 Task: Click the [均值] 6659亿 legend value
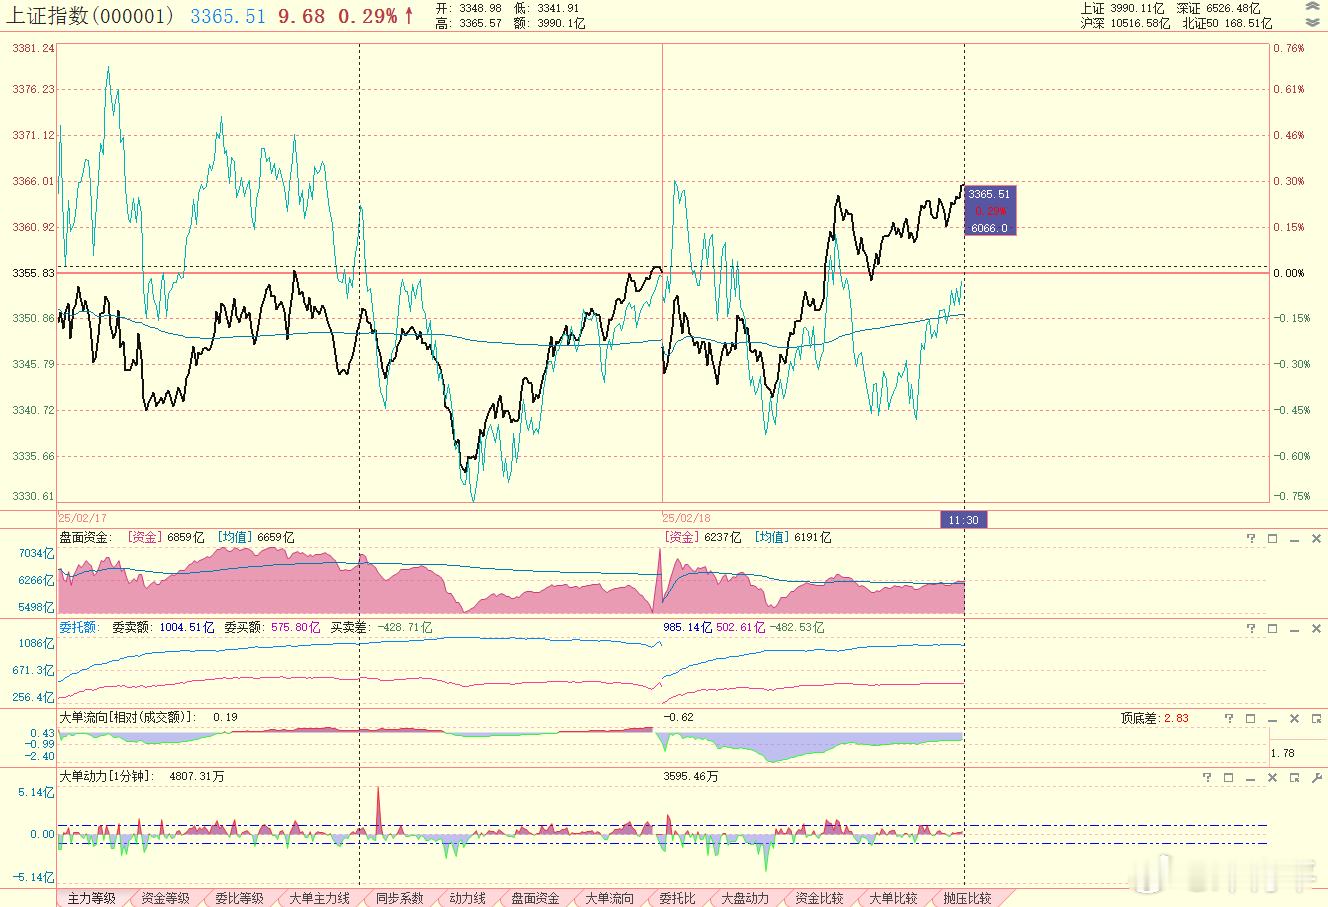pyautogui.click(x=256, y=538)
